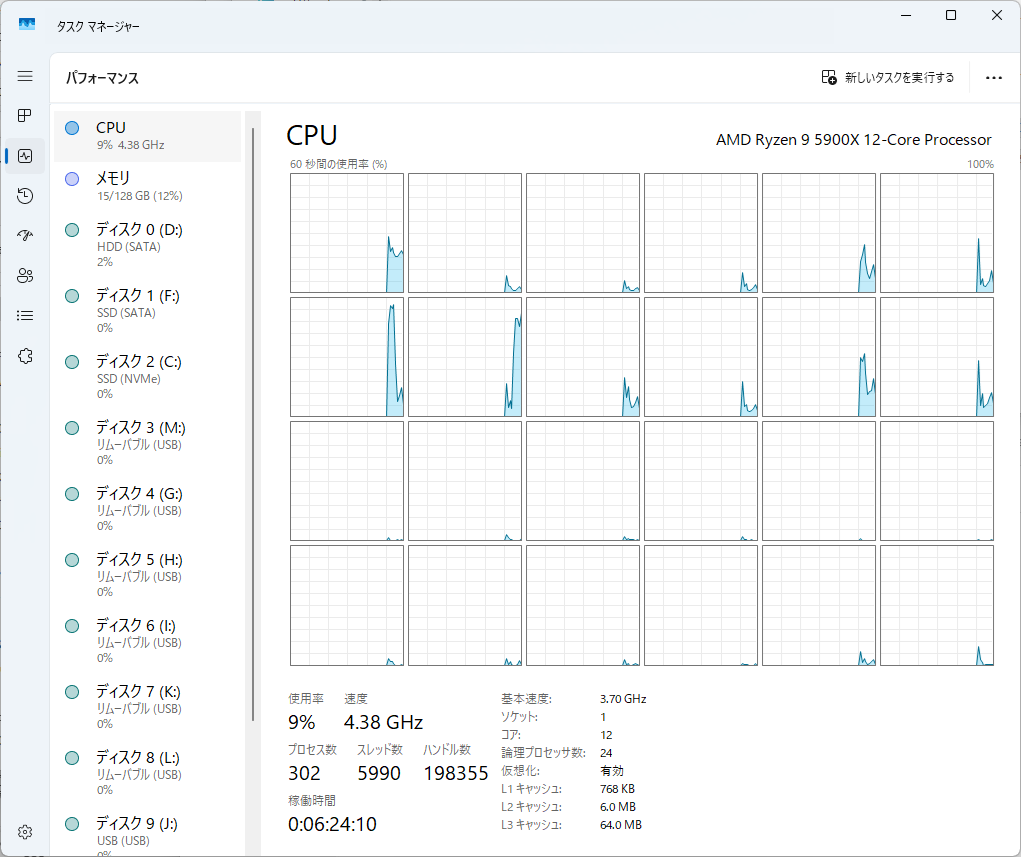
Task: Select ディスク 8 (L:) in sidebar
Action: [147, 772]
